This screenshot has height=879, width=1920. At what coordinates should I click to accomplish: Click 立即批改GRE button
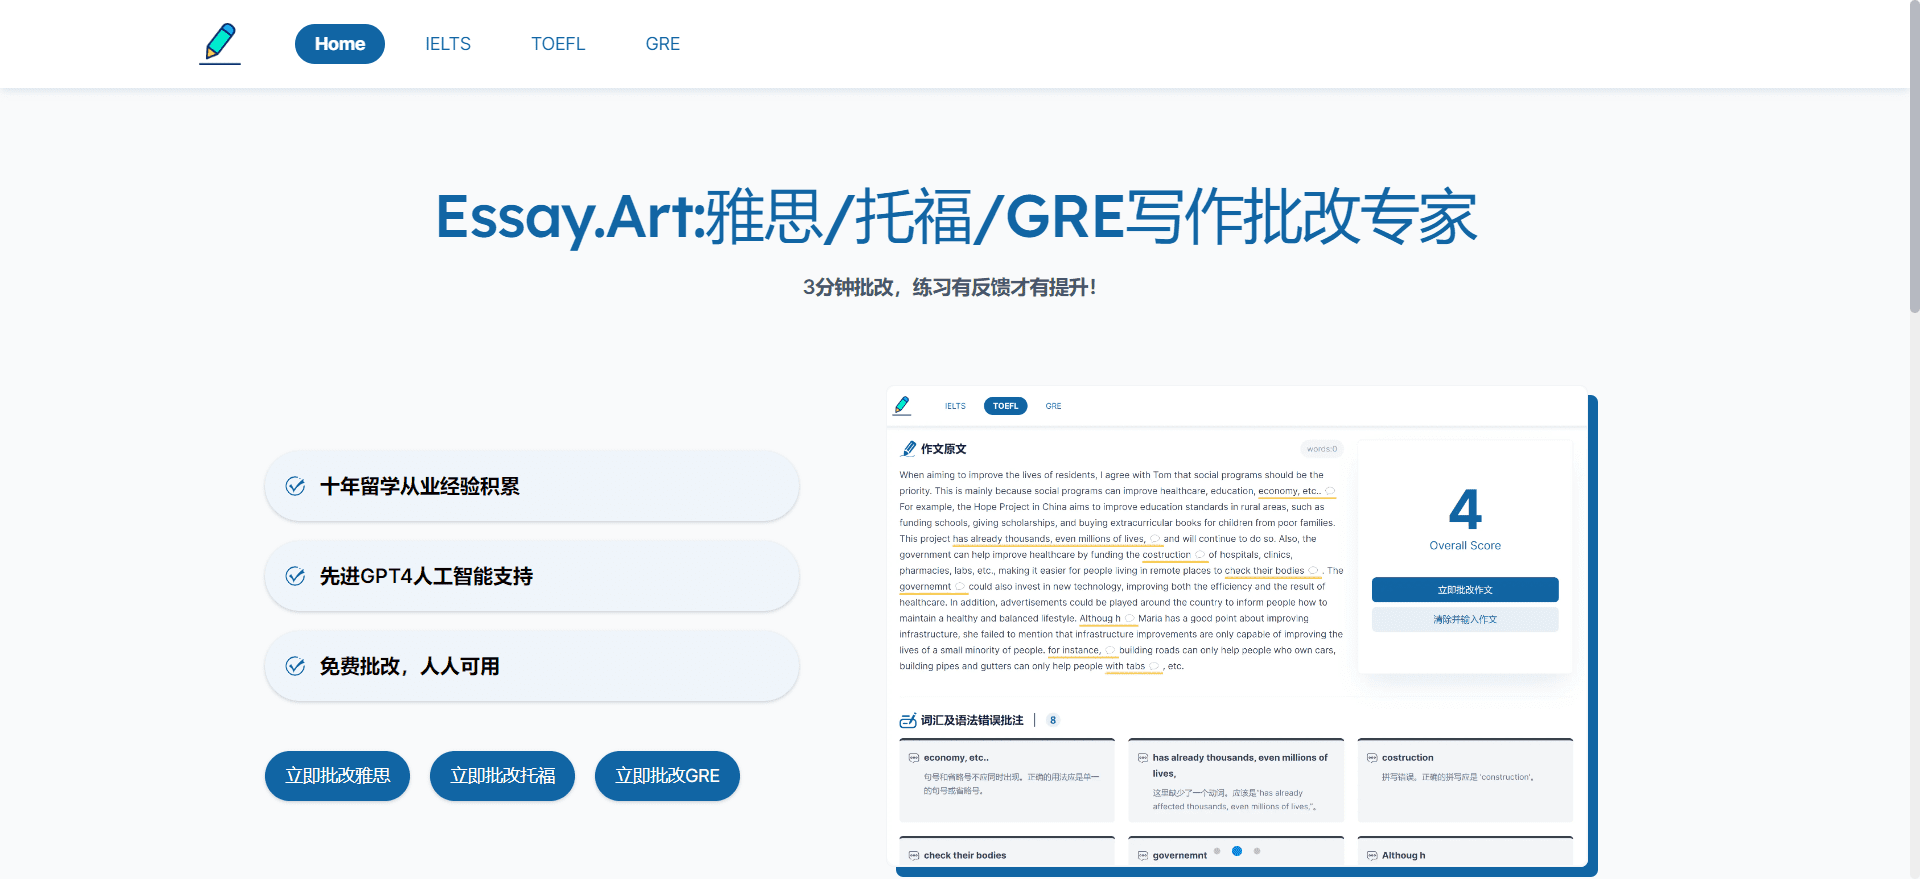[668, 776]
